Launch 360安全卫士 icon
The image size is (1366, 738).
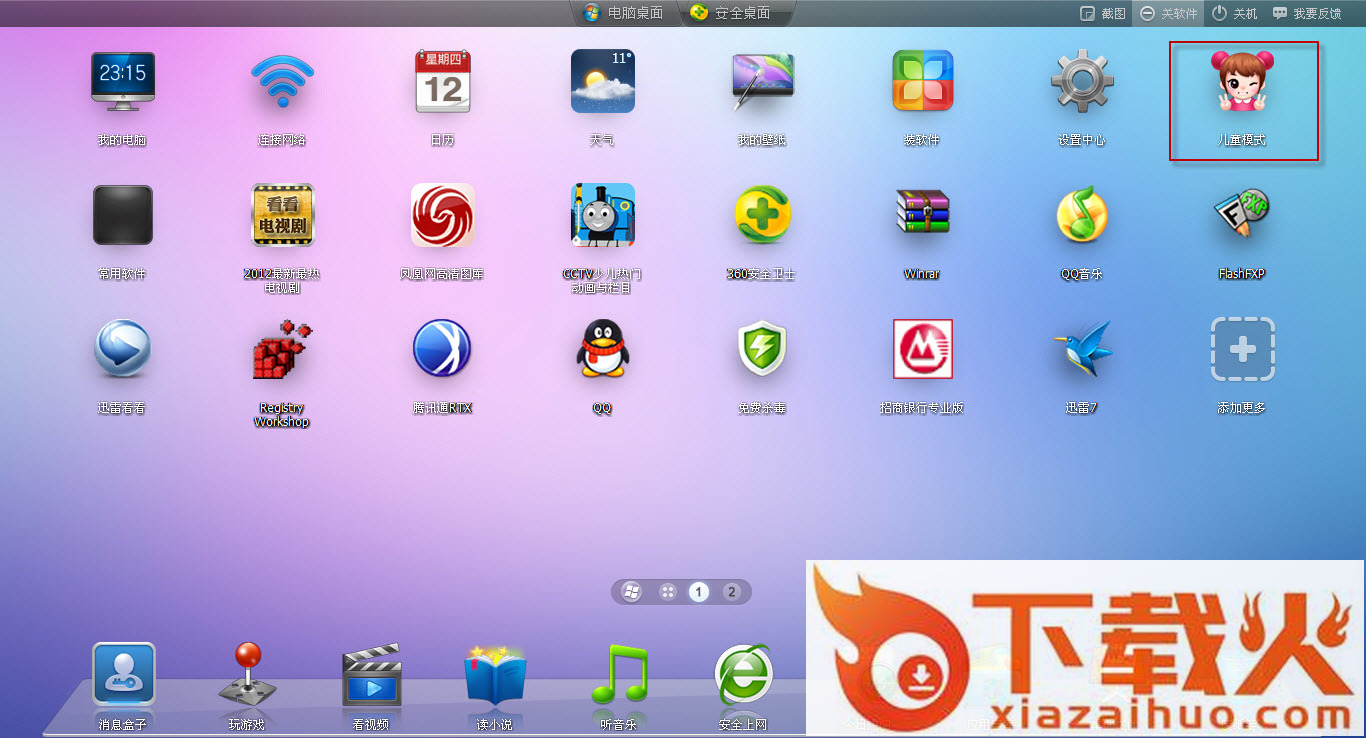click(x=762, y=215)
